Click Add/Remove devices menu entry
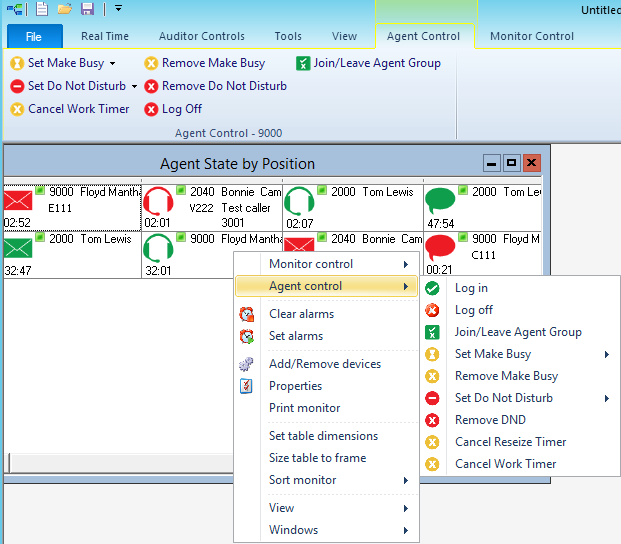The width and height of the screenshot is (621, 544). pyautogui.click(x=324, y=364)
